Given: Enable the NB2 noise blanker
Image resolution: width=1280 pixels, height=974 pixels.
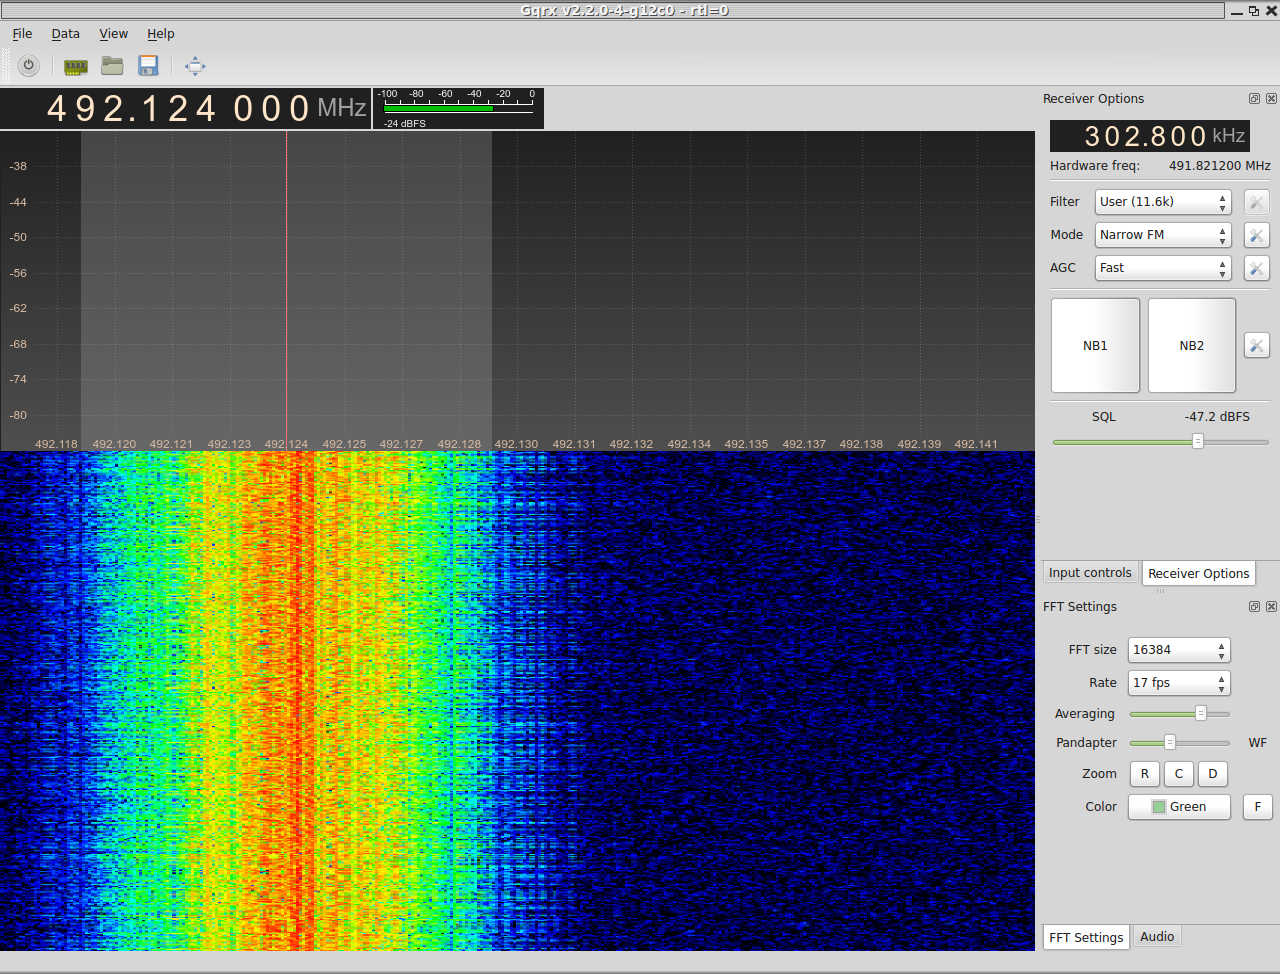Looking at the screenshot, I should click(x=1191, y=345).
